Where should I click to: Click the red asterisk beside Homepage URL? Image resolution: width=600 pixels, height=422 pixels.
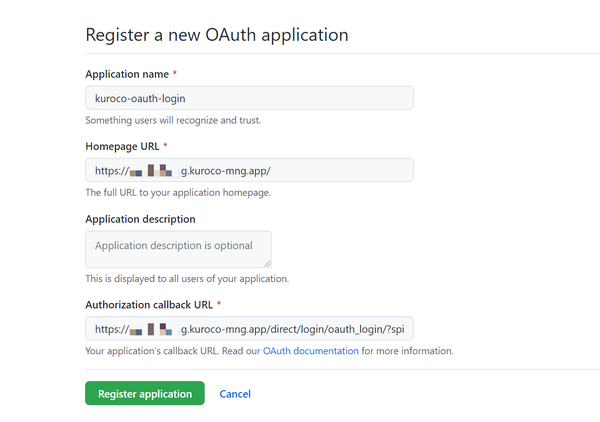tap(165, 145)
